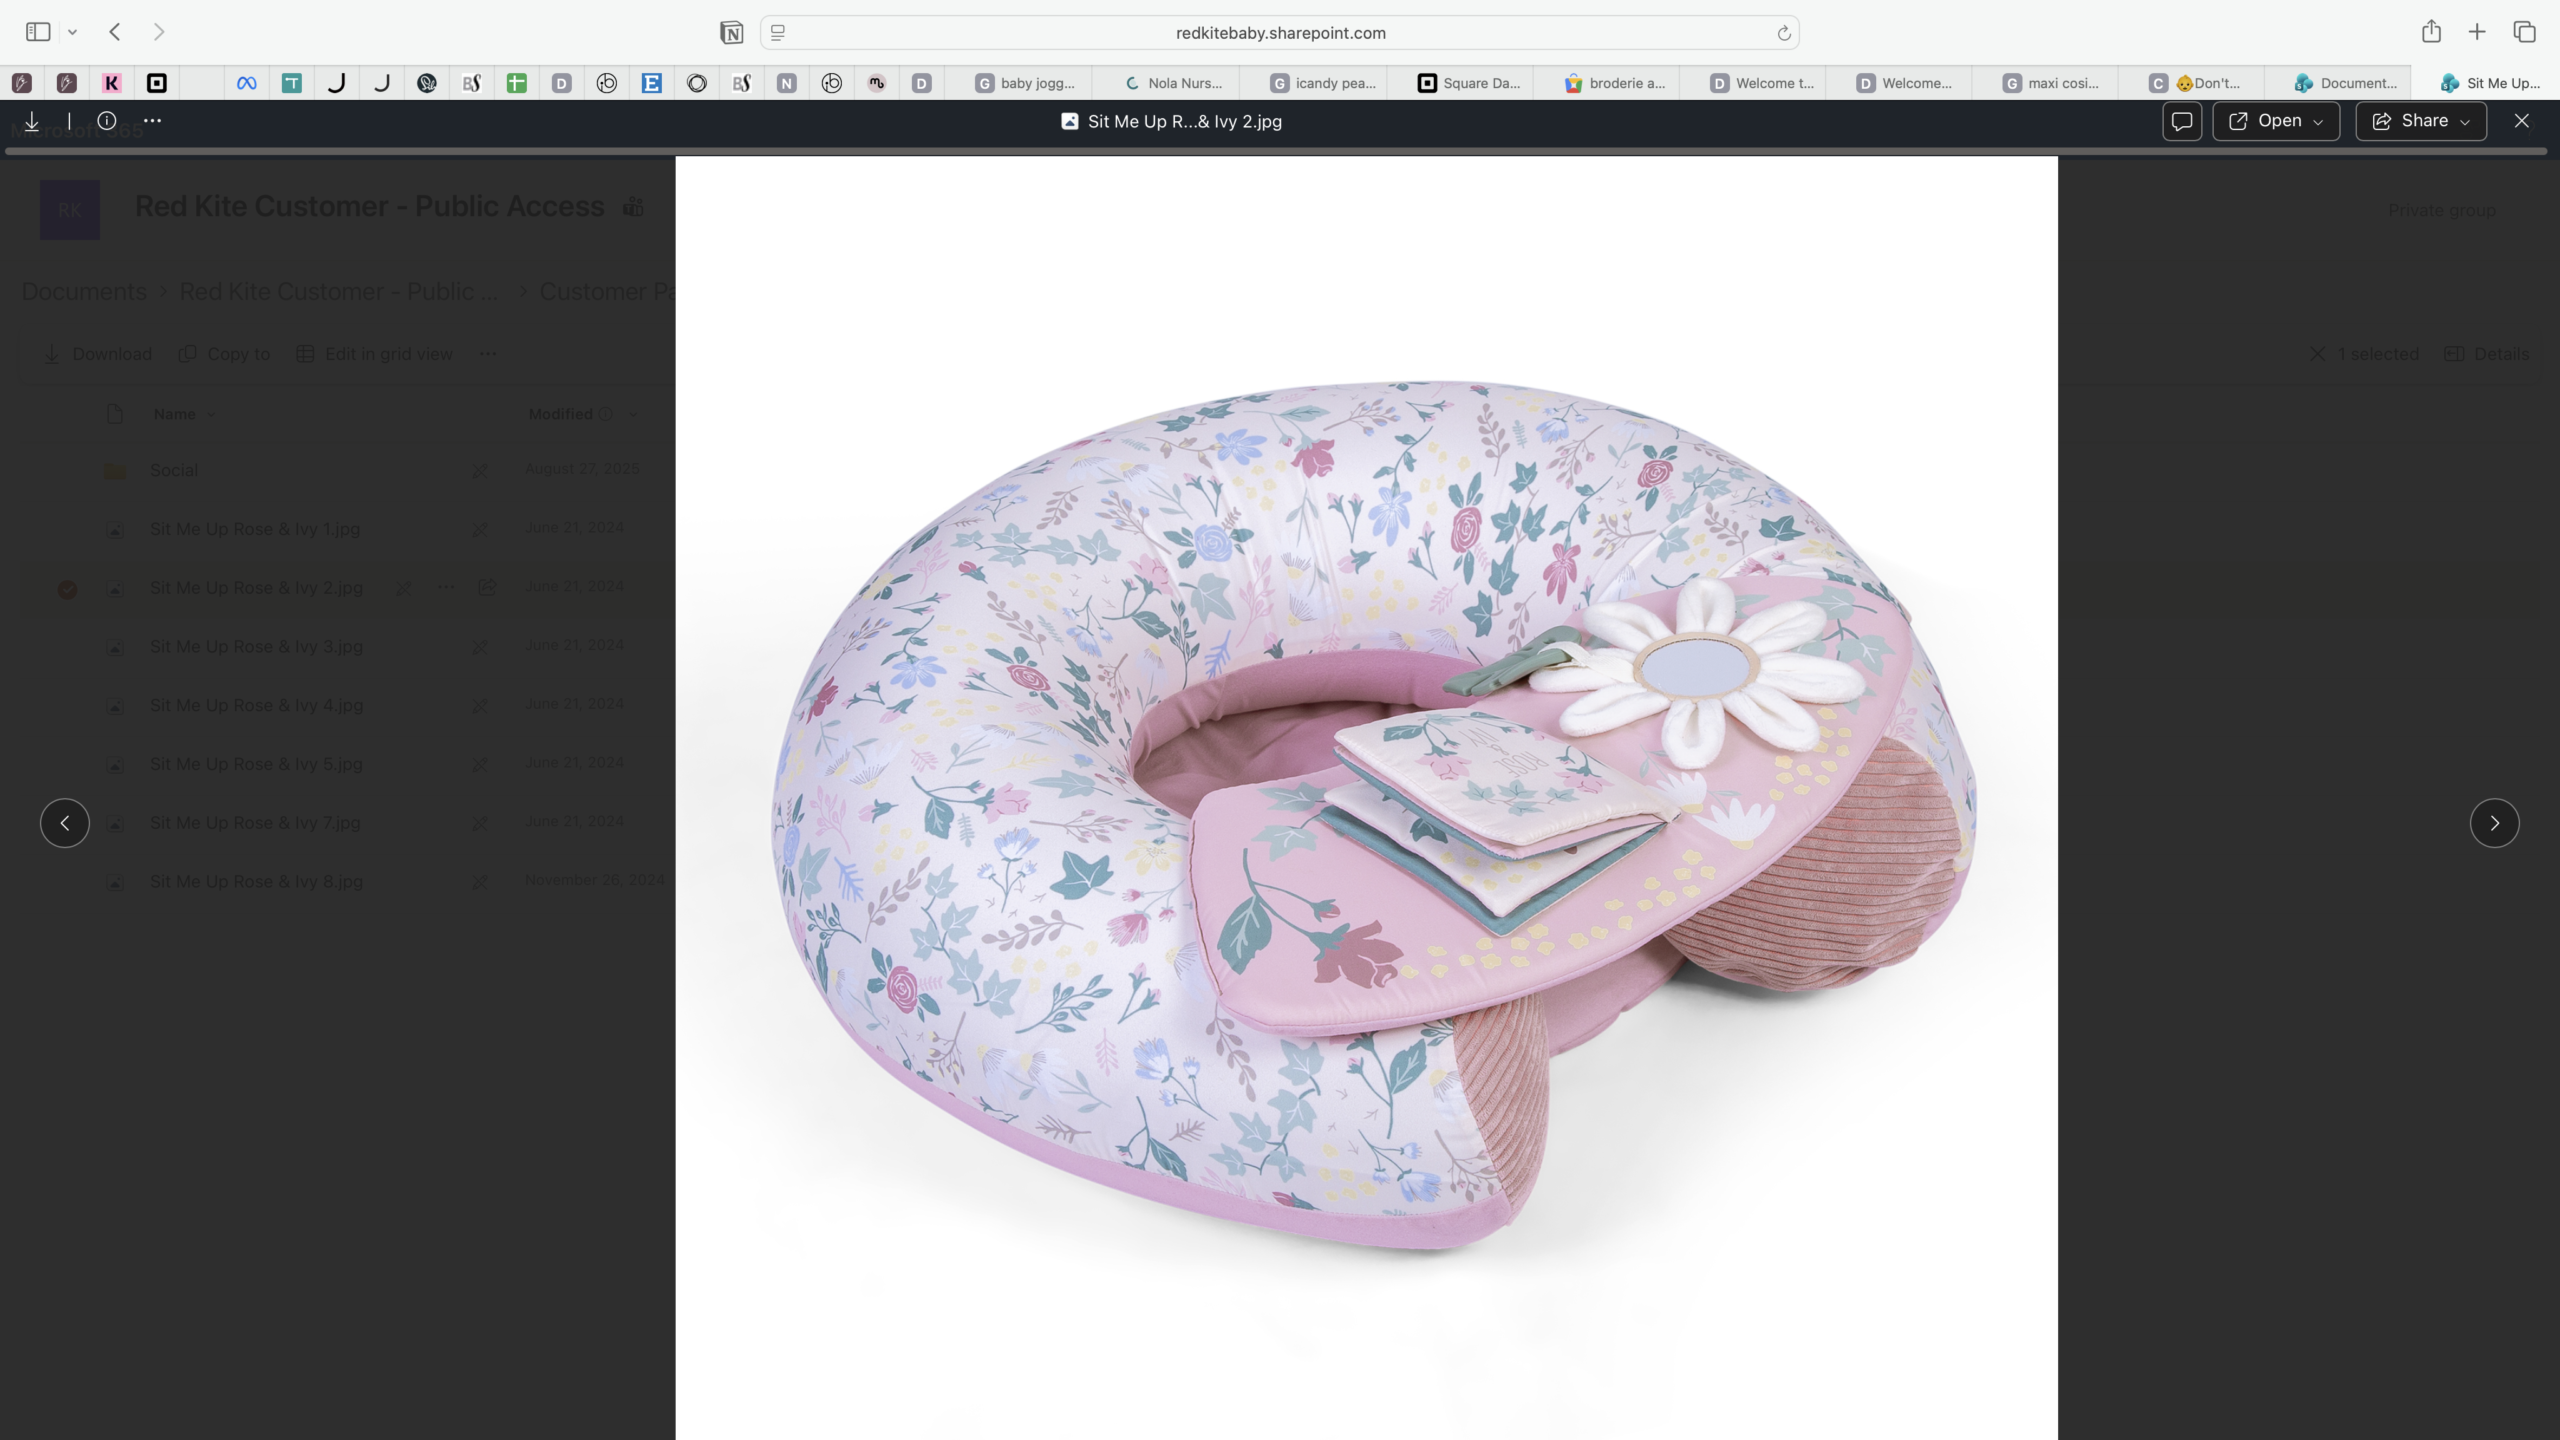Switch to the black Square pinned tab
Screen dimensions: 2560x1440
click(157, 83)
